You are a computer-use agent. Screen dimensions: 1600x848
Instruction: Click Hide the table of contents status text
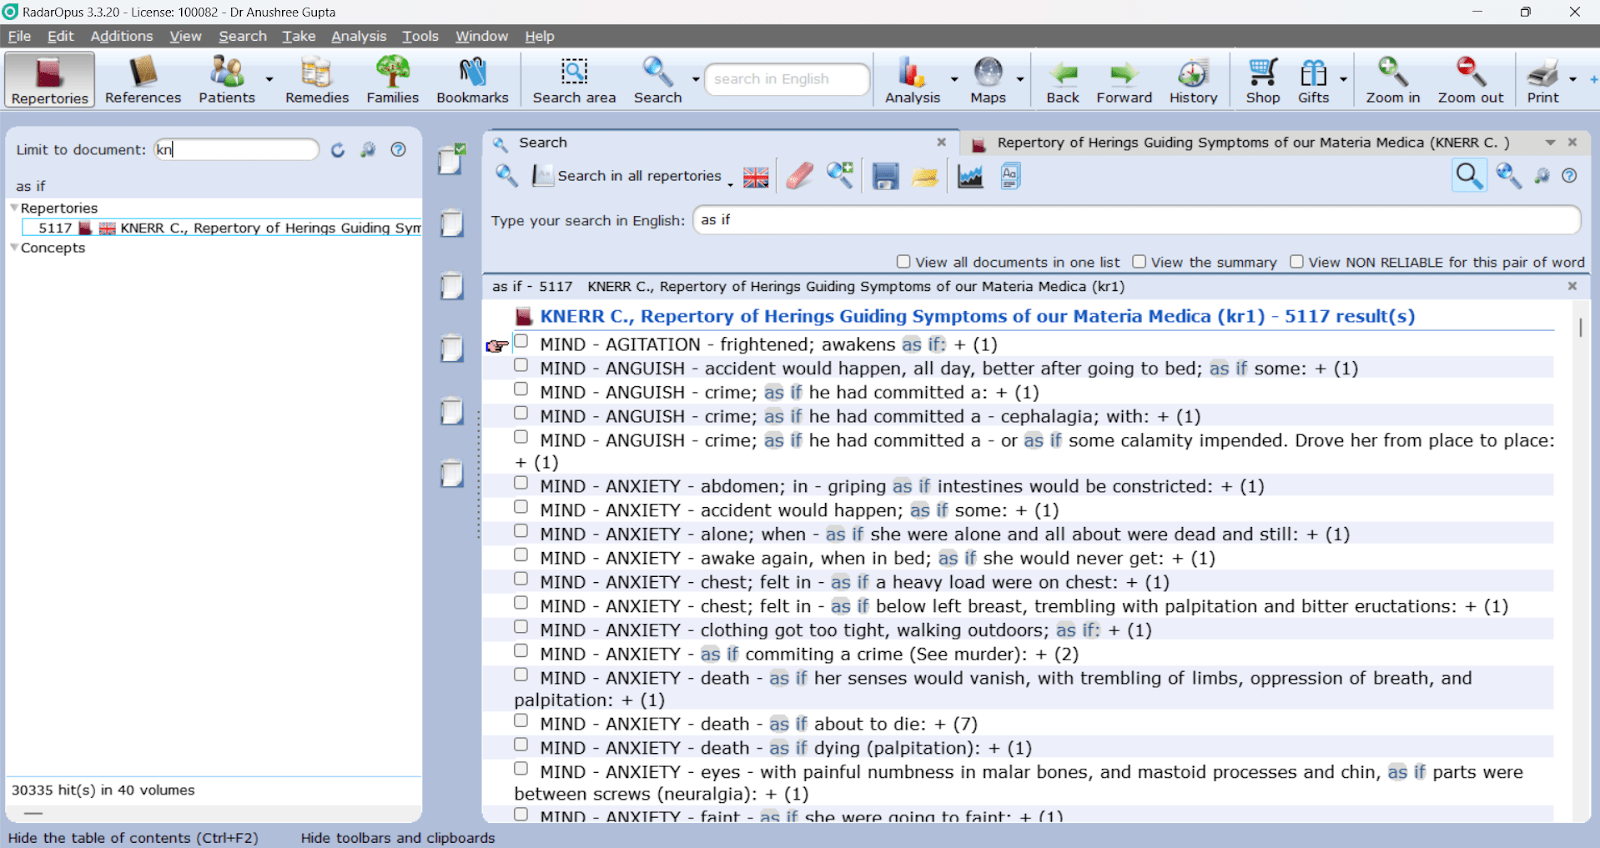[x=133, y=838]
